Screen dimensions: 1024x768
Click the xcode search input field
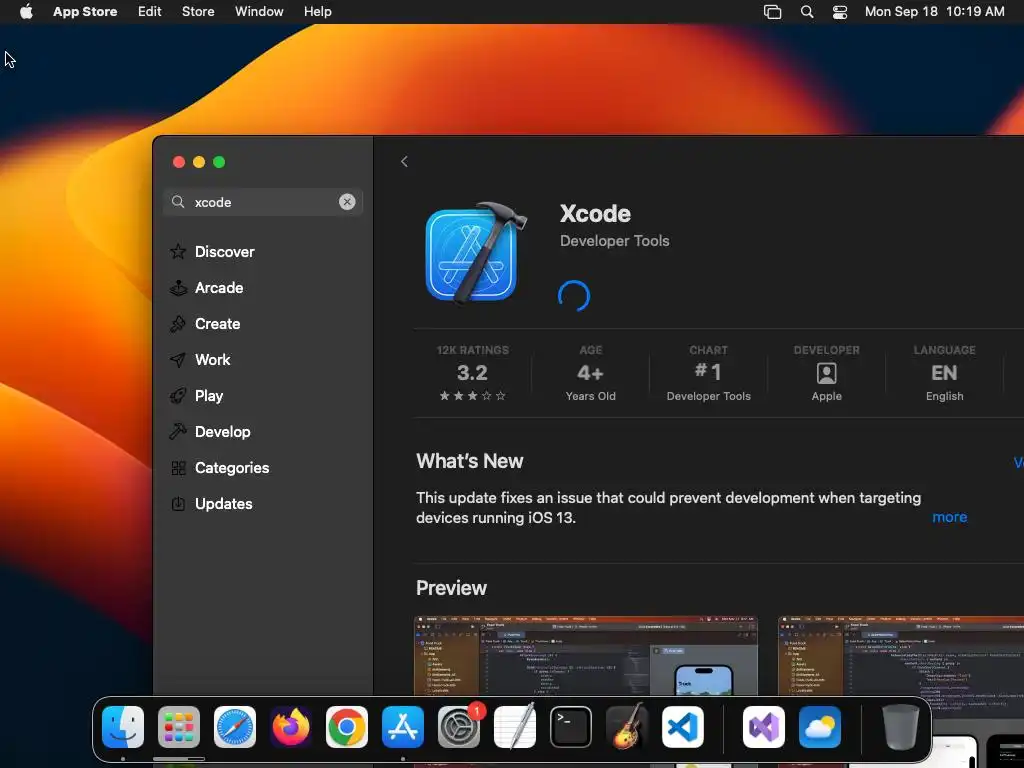[263, 202]
